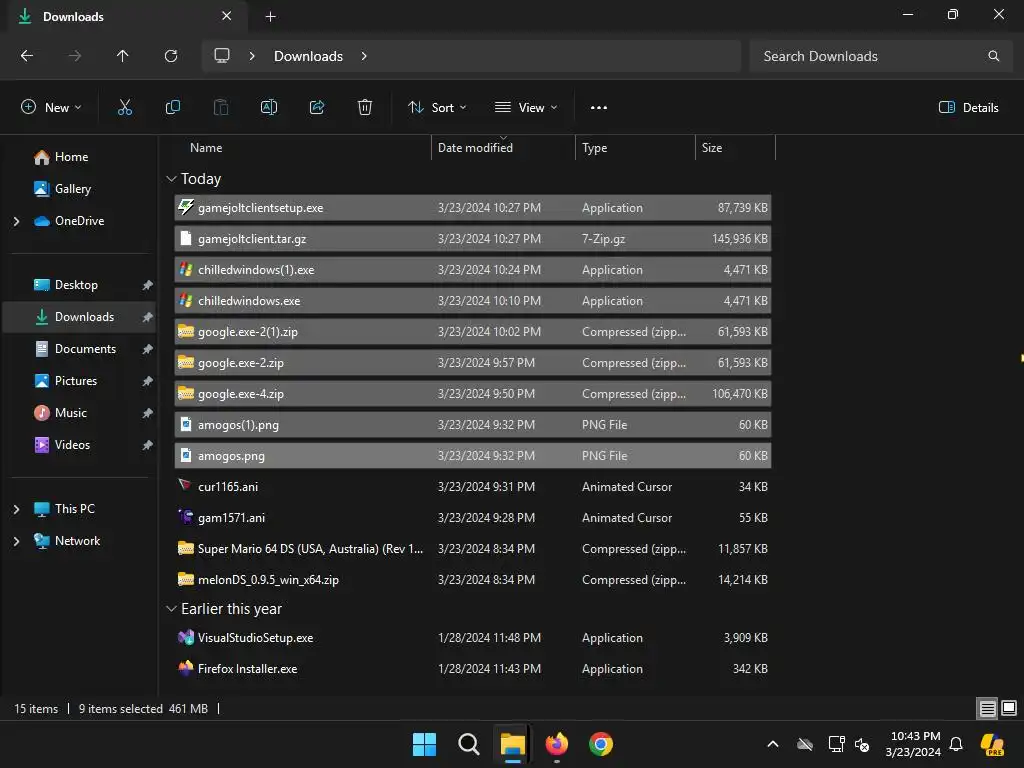
Task: Select cur1165.ani cursor file
Action: (x=473, y=487)
